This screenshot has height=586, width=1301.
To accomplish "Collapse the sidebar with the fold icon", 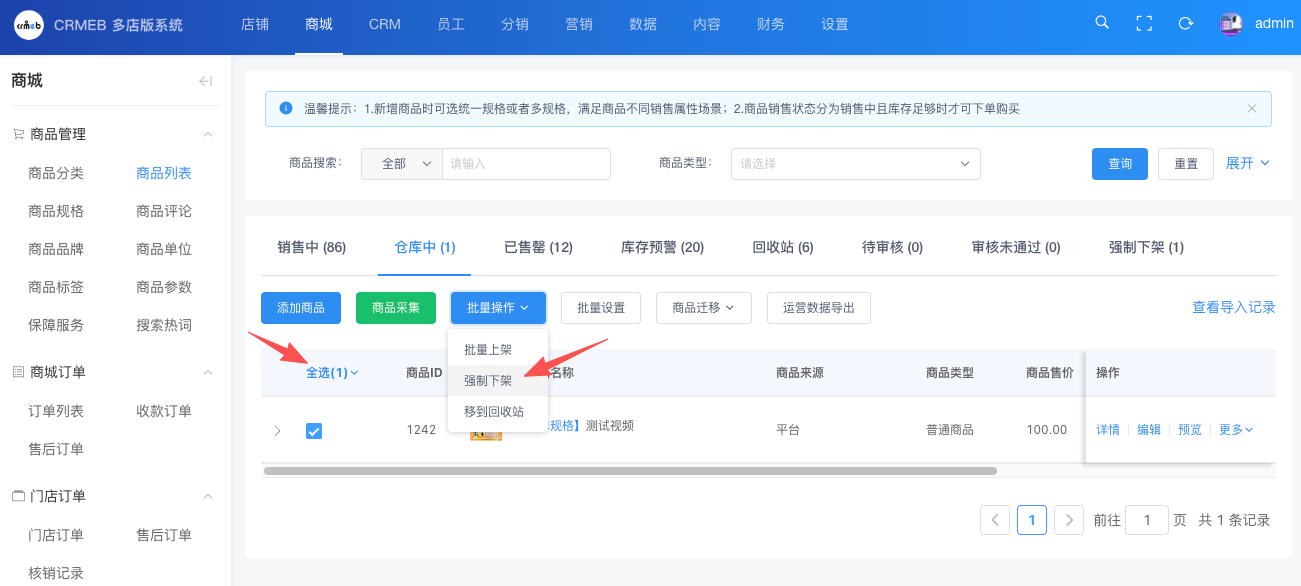I will click(x=205, y=81).
